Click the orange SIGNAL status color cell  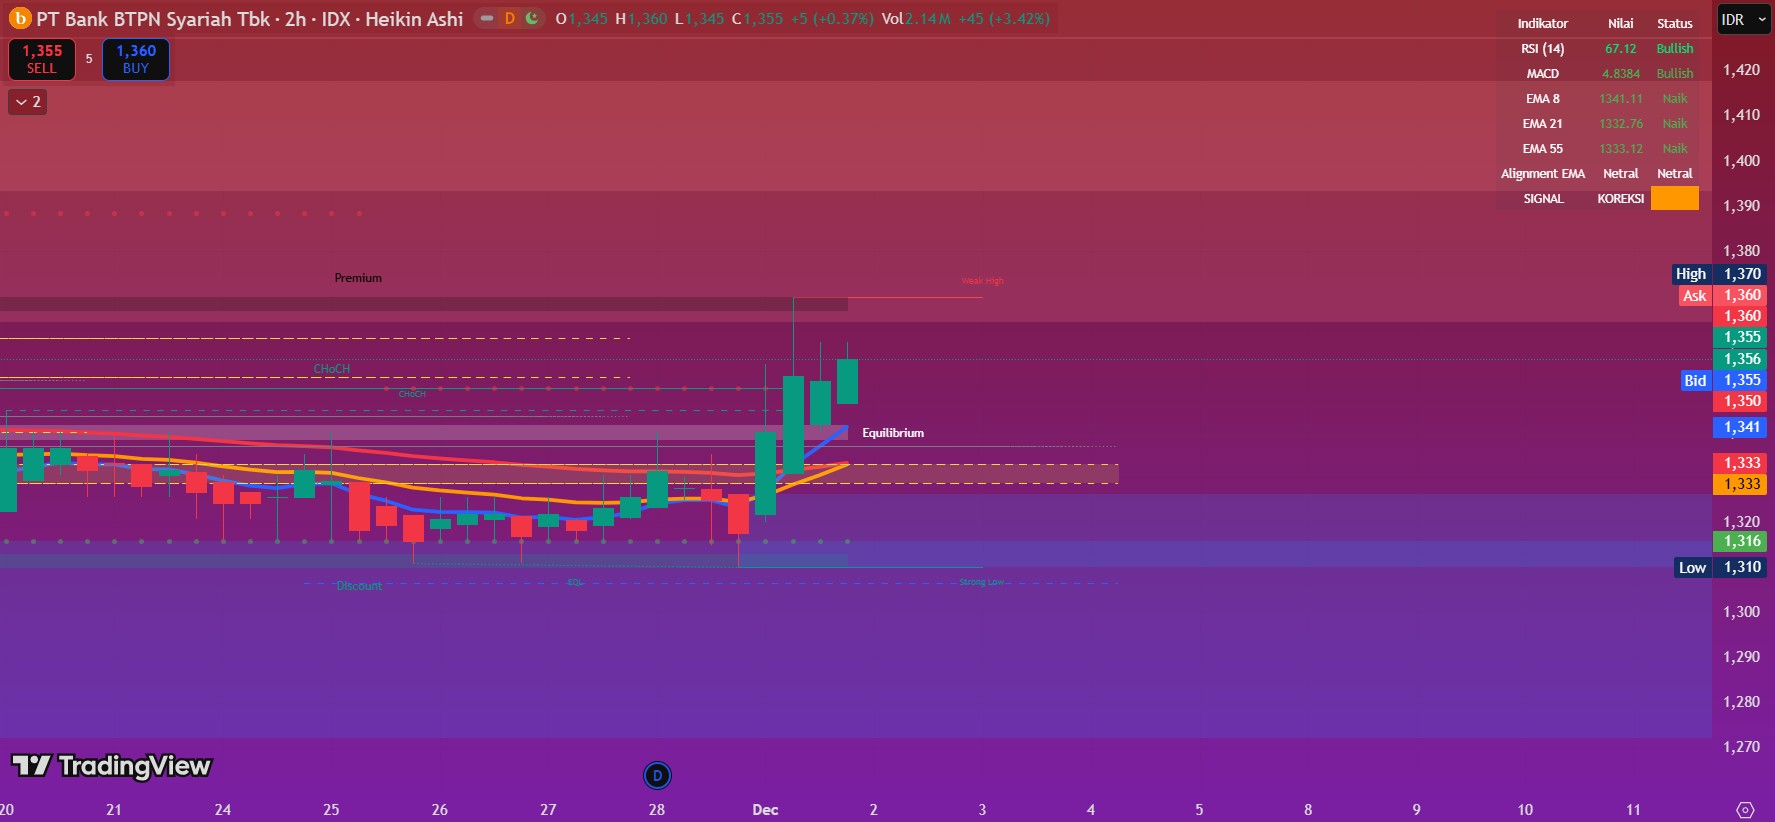[1674, 198]
